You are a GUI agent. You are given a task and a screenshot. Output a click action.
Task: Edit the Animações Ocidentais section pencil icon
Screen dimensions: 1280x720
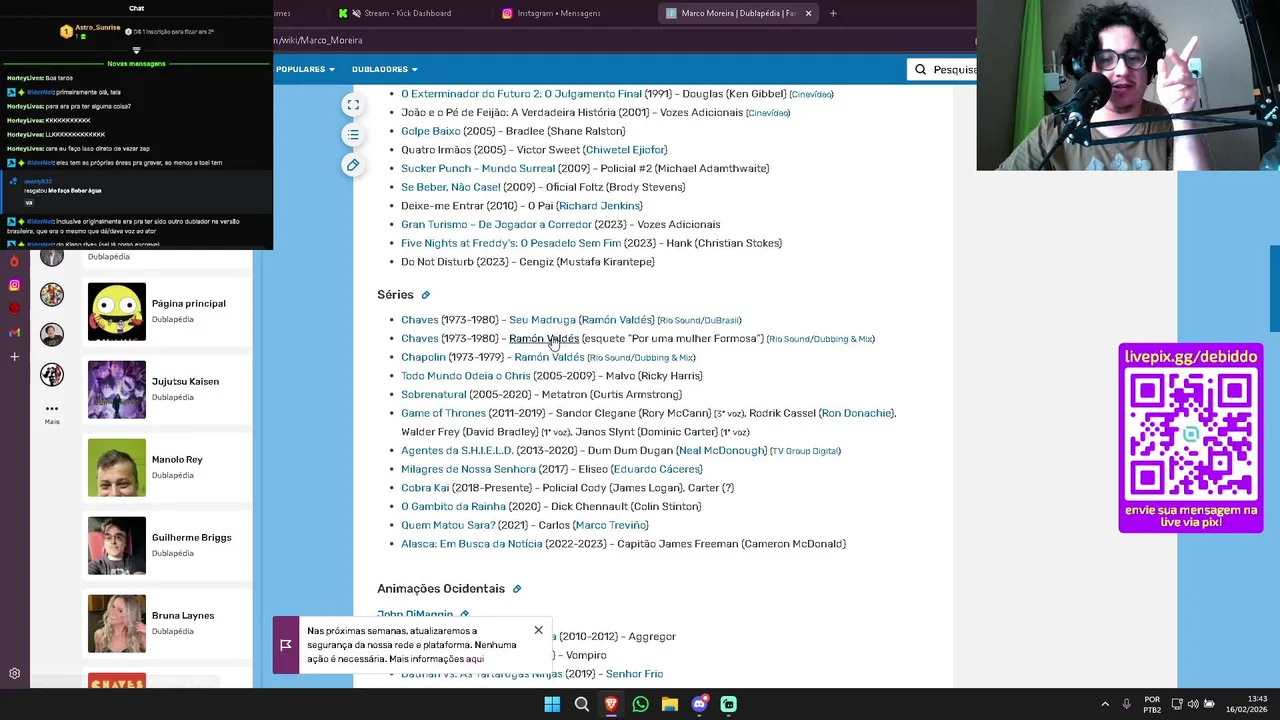517,589
